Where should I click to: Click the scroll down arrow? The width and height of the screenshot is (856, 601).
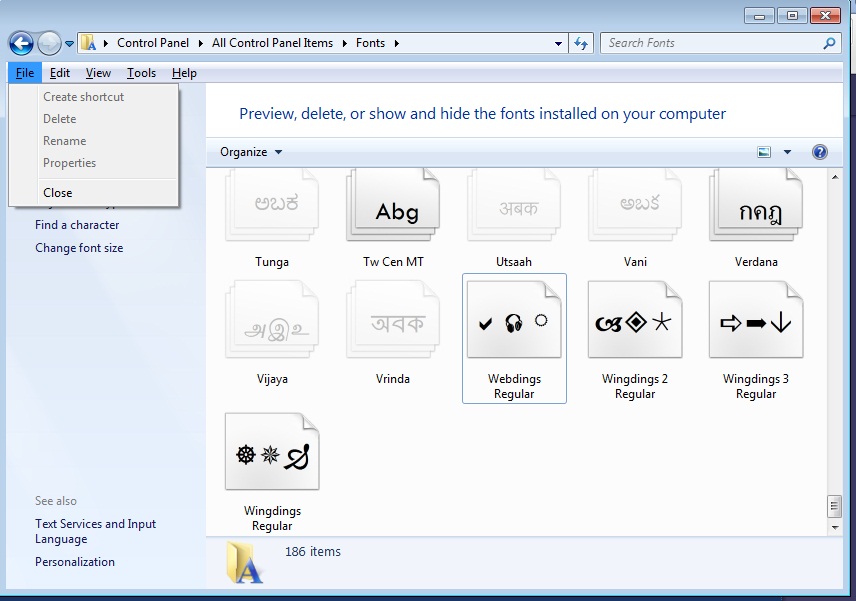[x=835, y=528]
